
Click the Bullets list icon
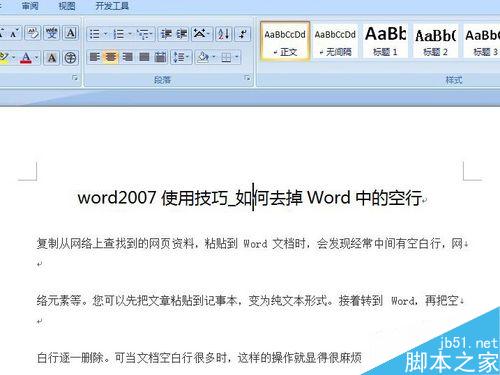(x=95, y=34)
